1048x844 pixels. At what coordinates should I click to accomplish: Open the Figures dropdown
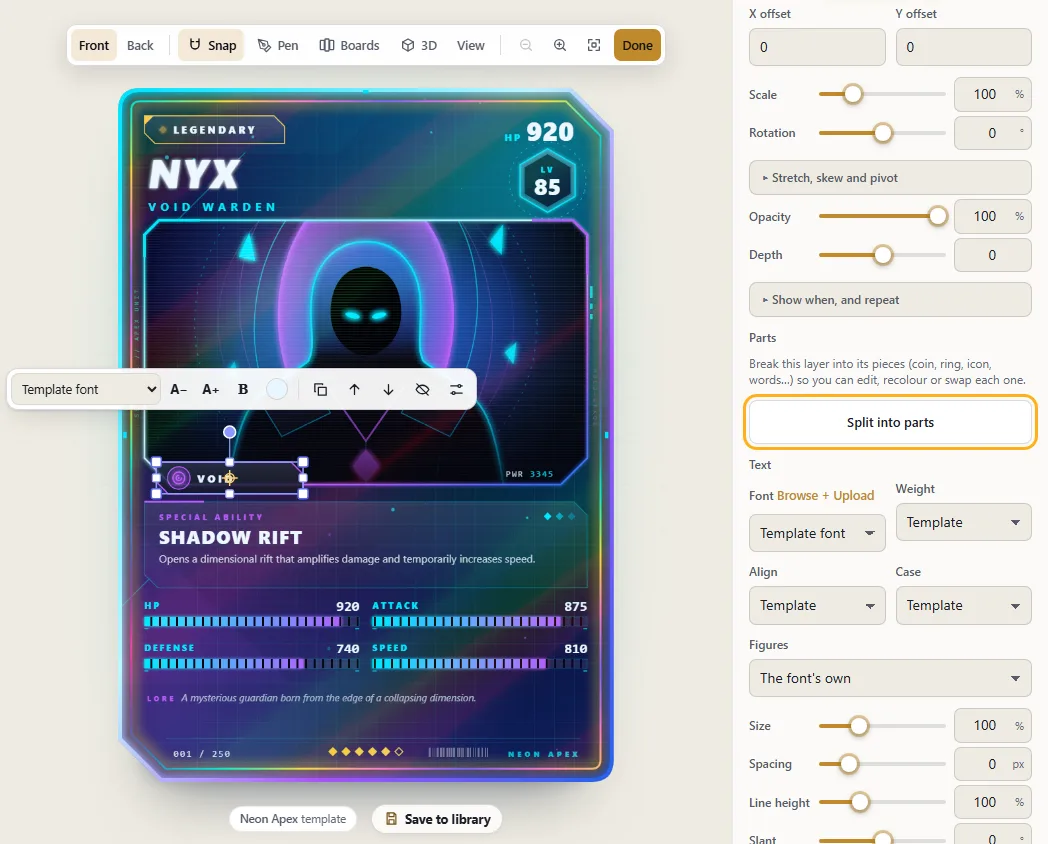[x=890, y=678]
